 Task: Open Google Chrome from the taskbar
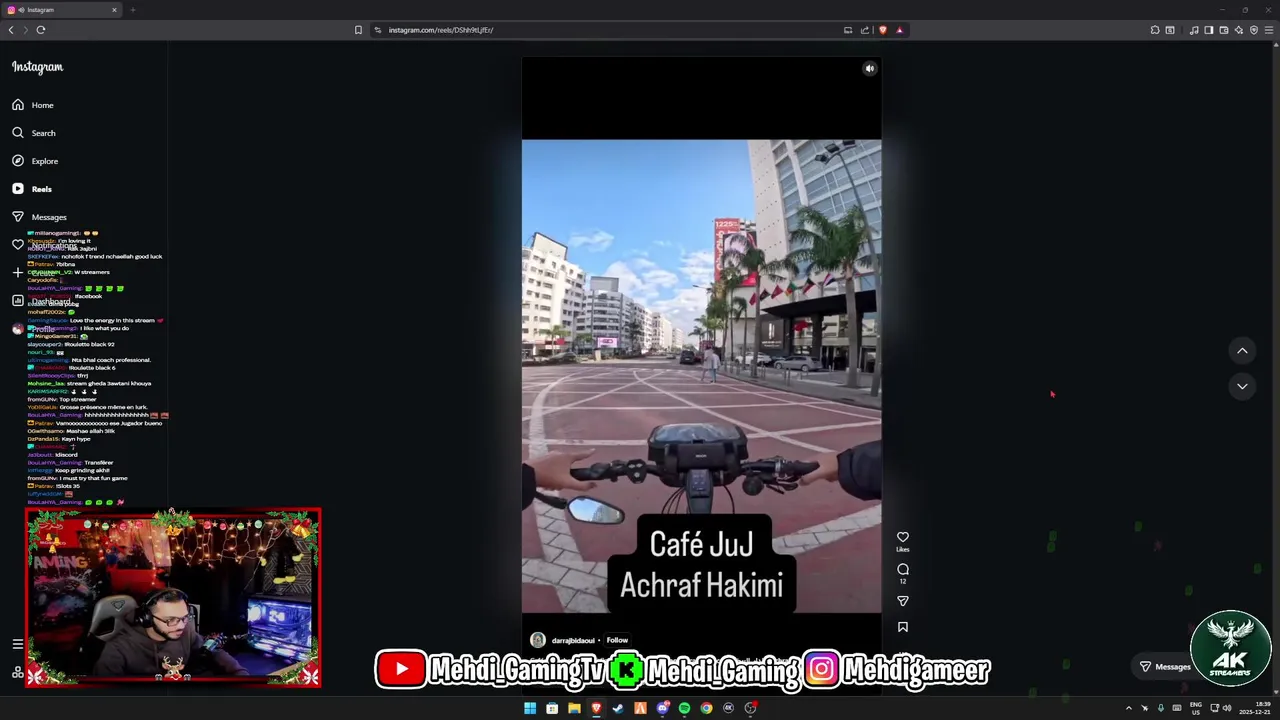tap(706, 708)
